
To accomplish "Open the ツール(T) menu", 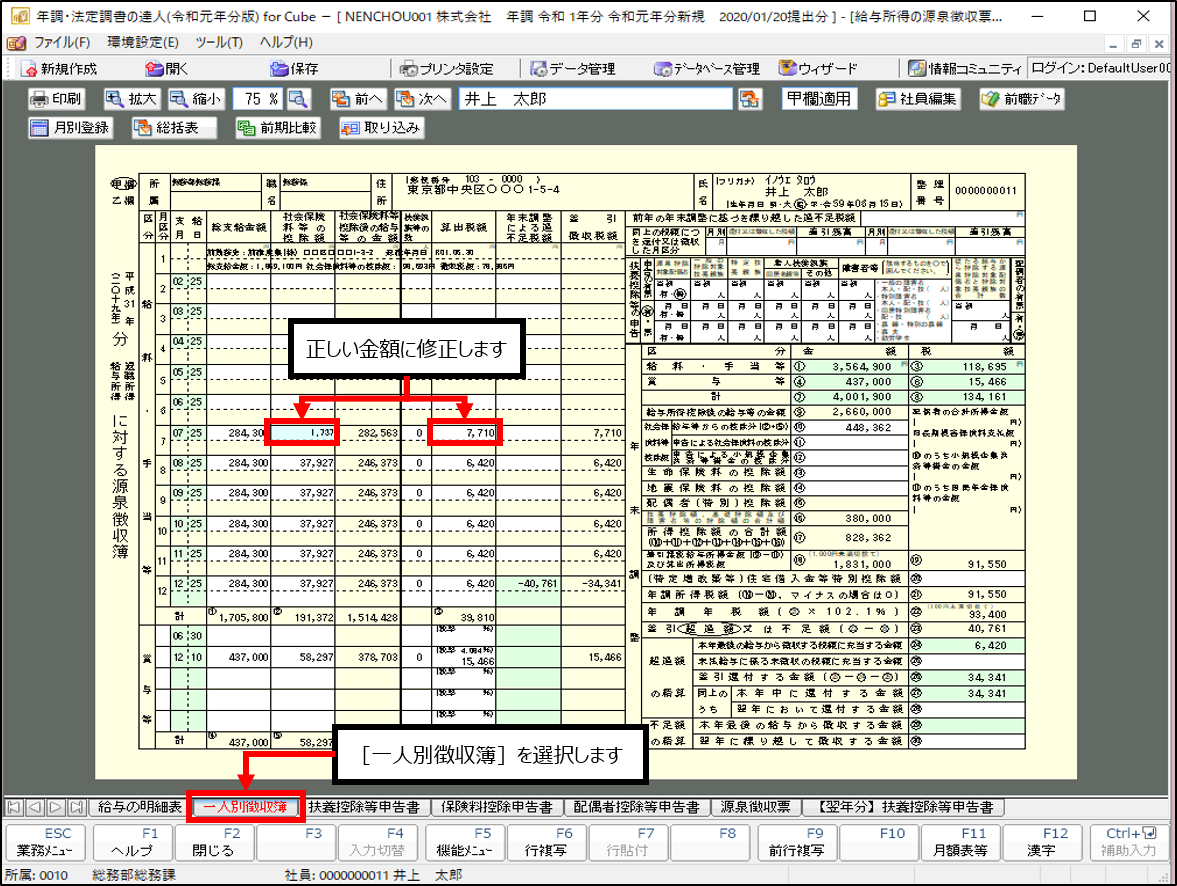I will [x=219, y=43].
